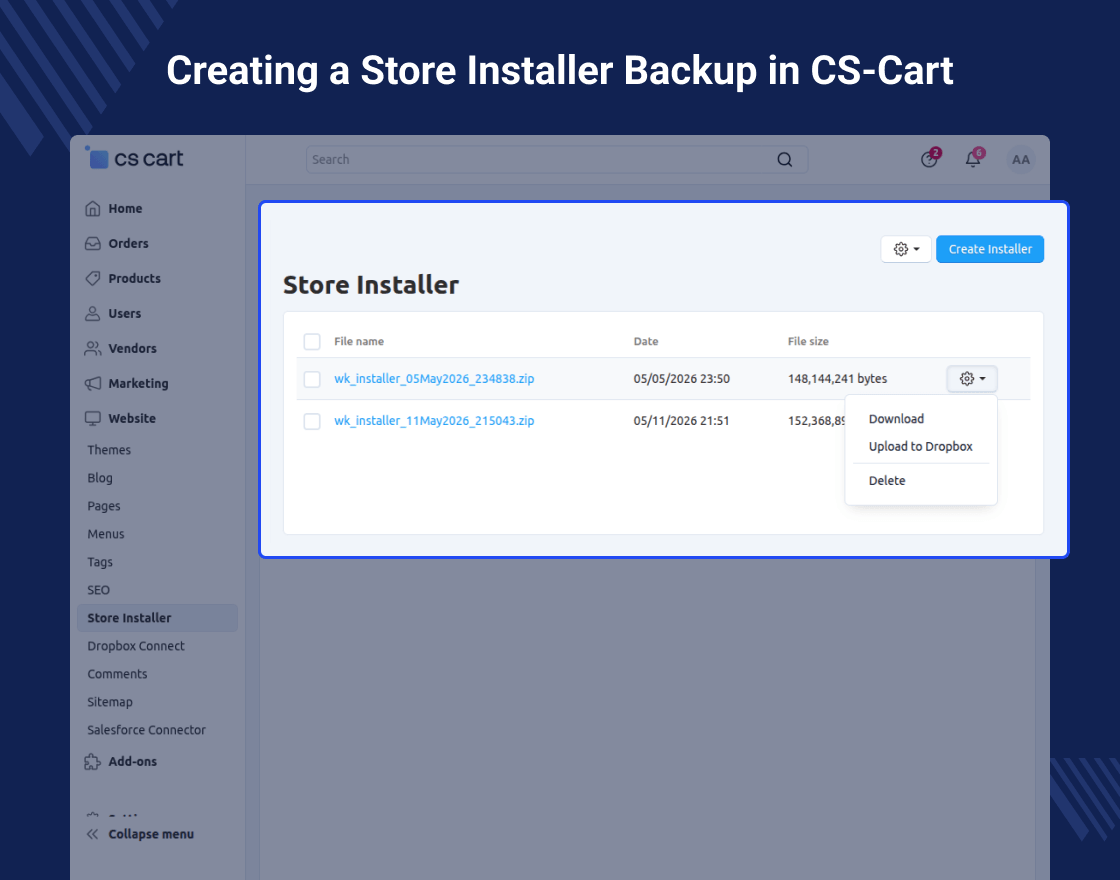
Task: Select all files checkbox in header
Action: click(x=312, y=341)
